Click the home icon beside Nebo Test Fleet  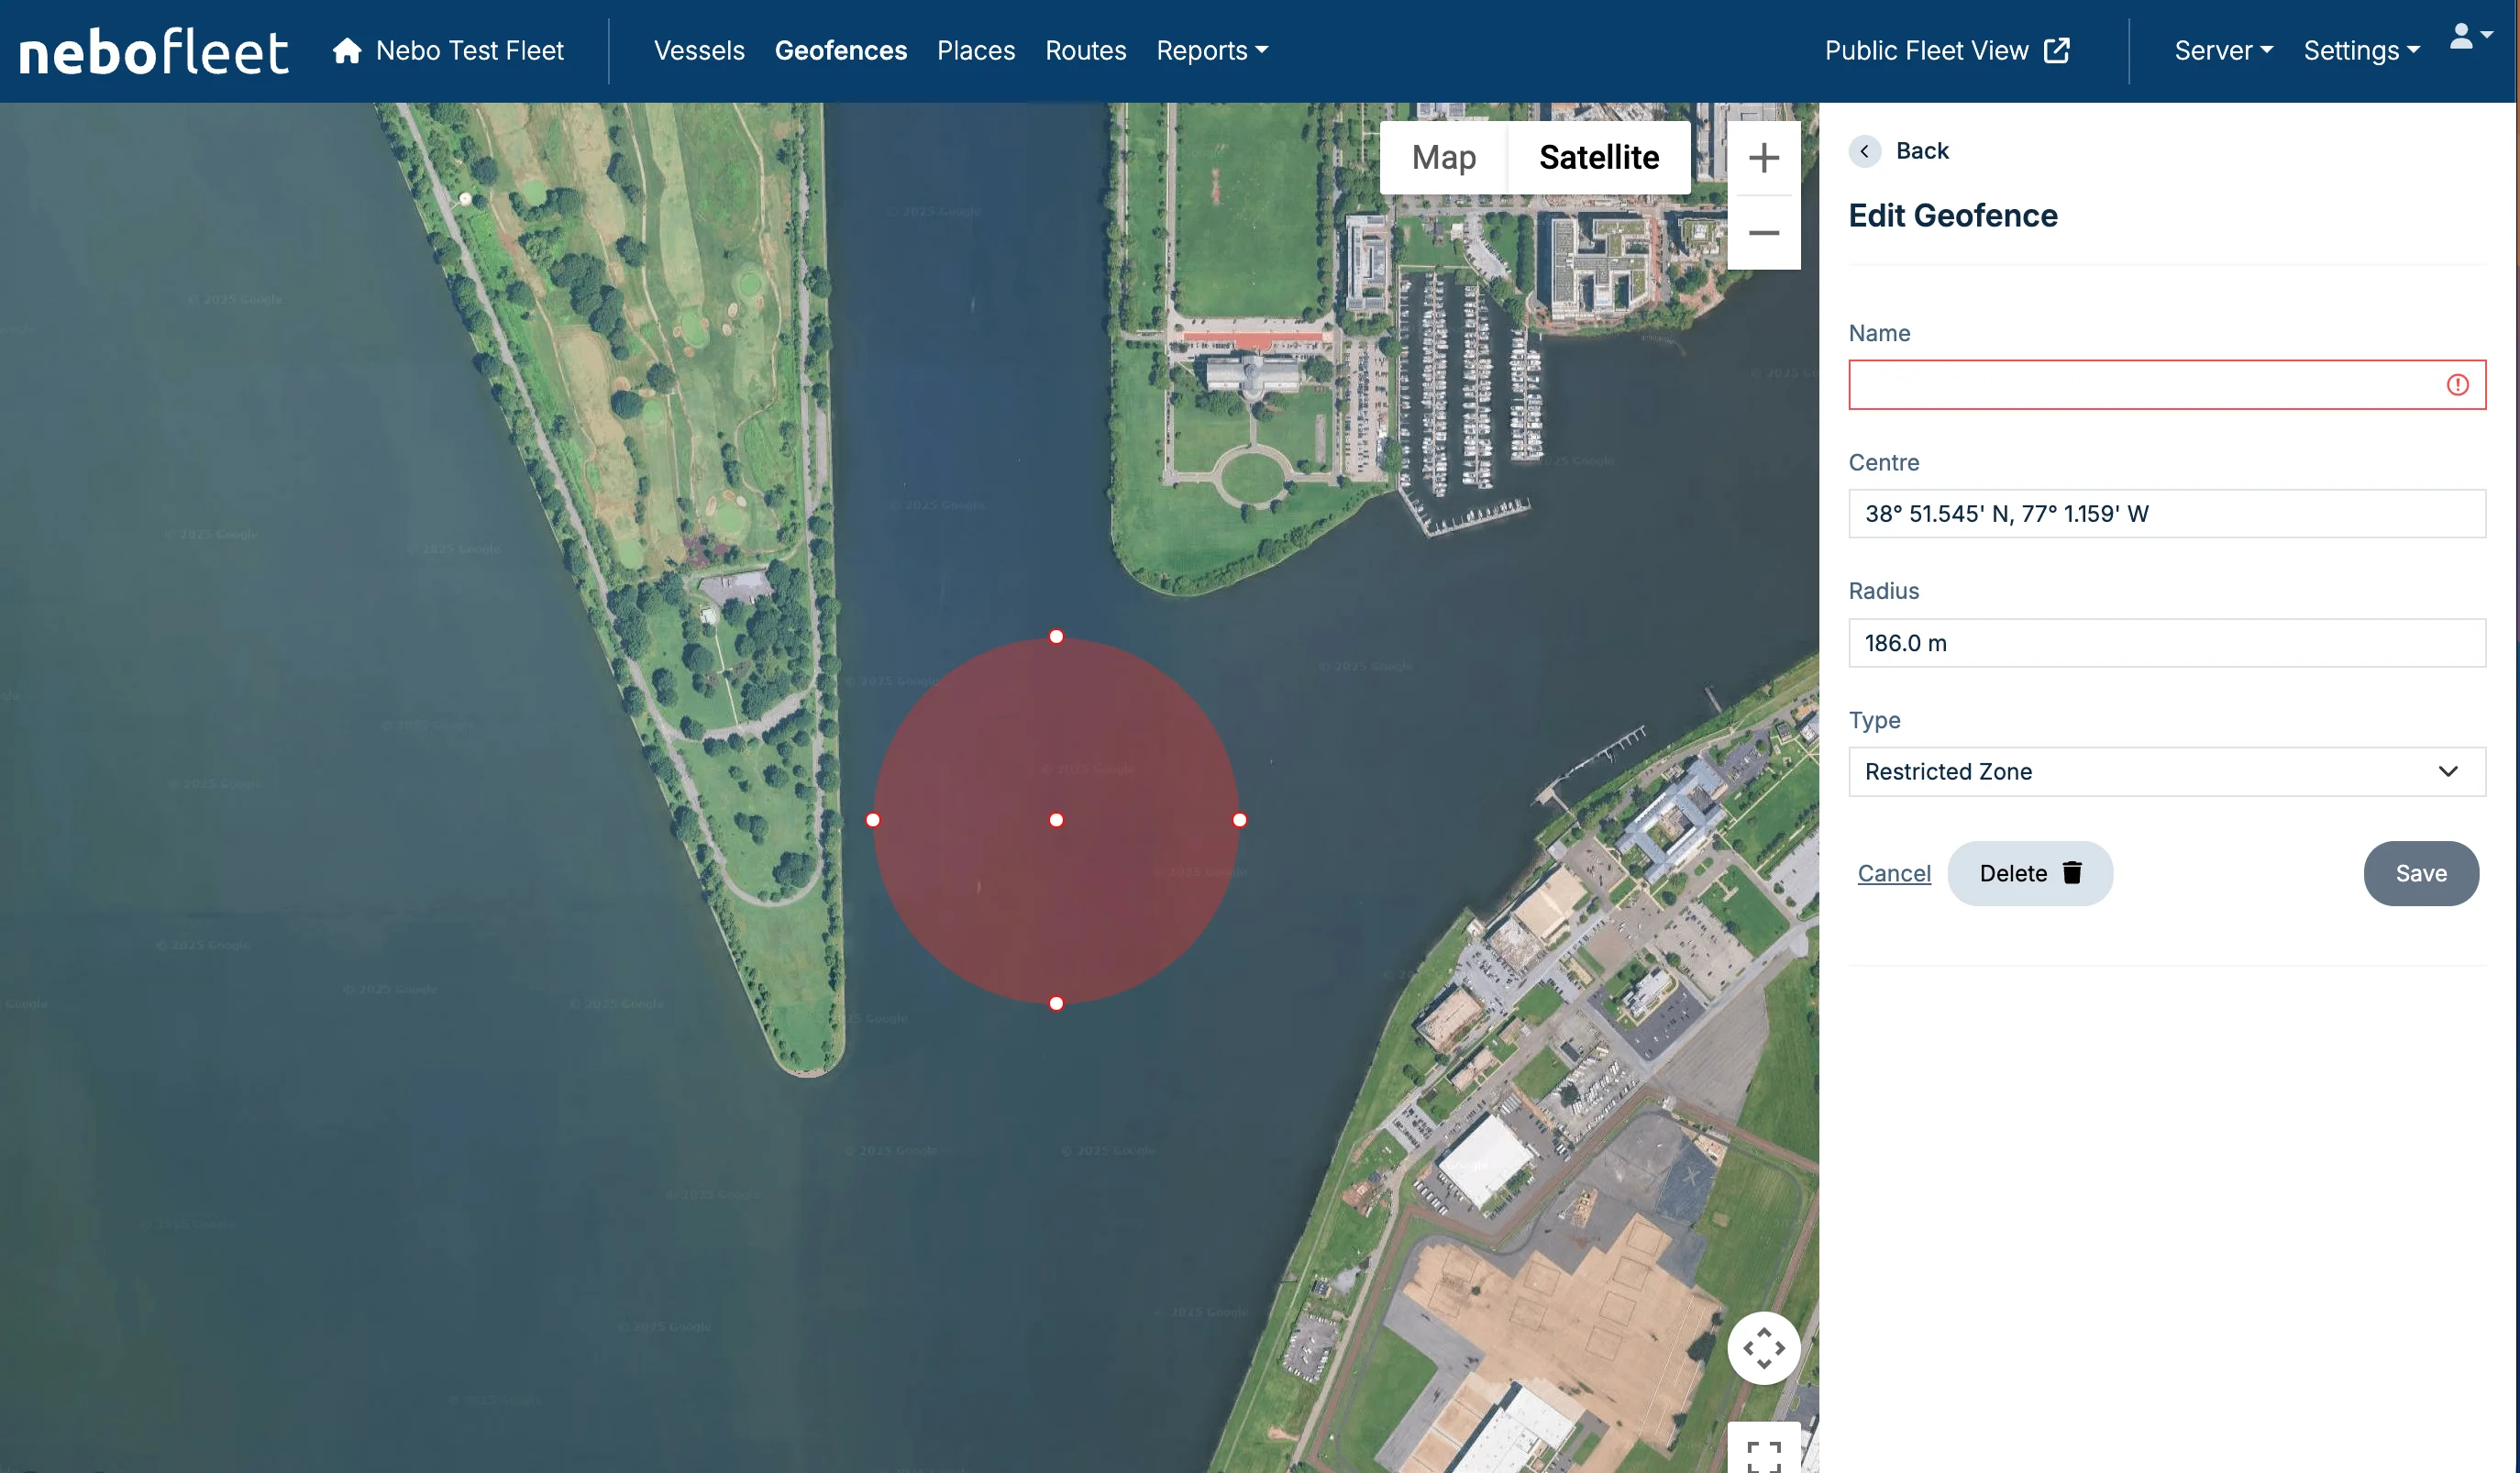347,51
